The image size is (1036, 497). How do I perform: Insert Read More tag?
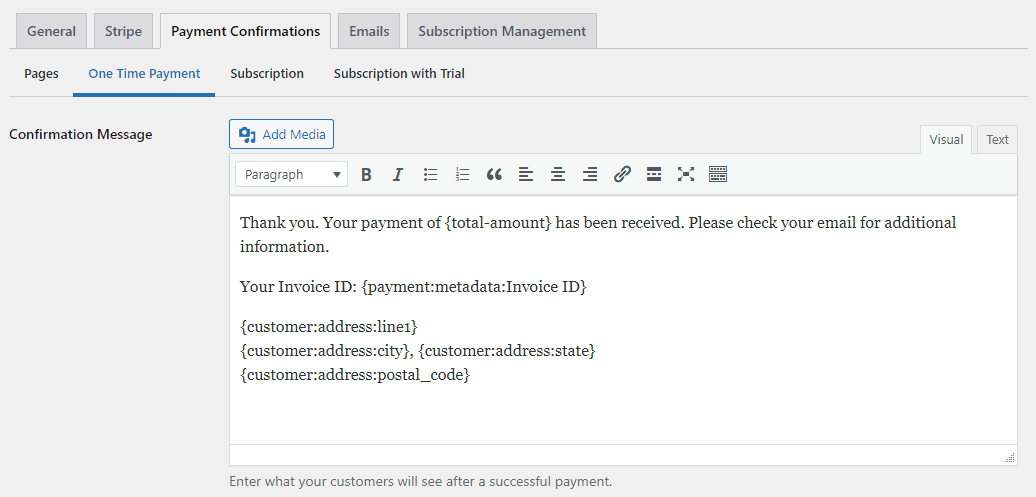(654, 174)
